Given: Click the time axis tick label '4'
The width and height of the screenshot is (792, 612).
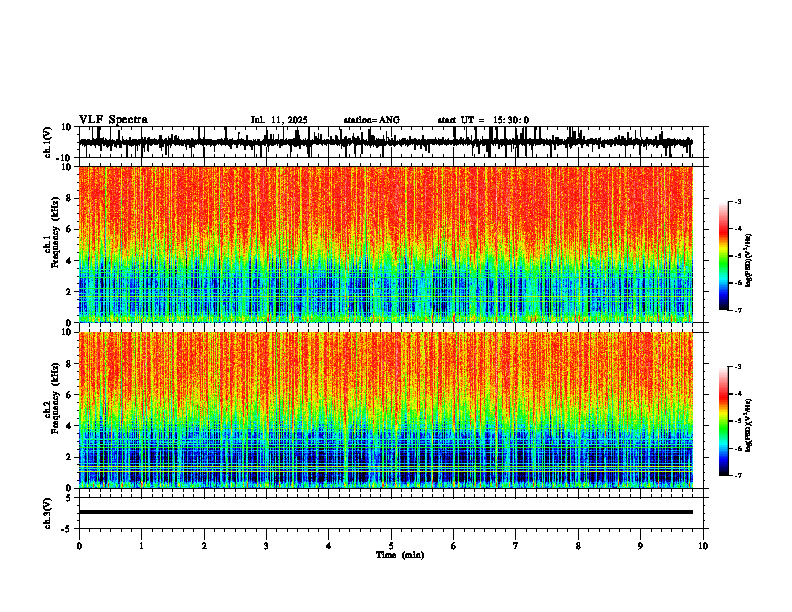Looking at the screenshot, I should pyautogui.click(x=328, y=546).
